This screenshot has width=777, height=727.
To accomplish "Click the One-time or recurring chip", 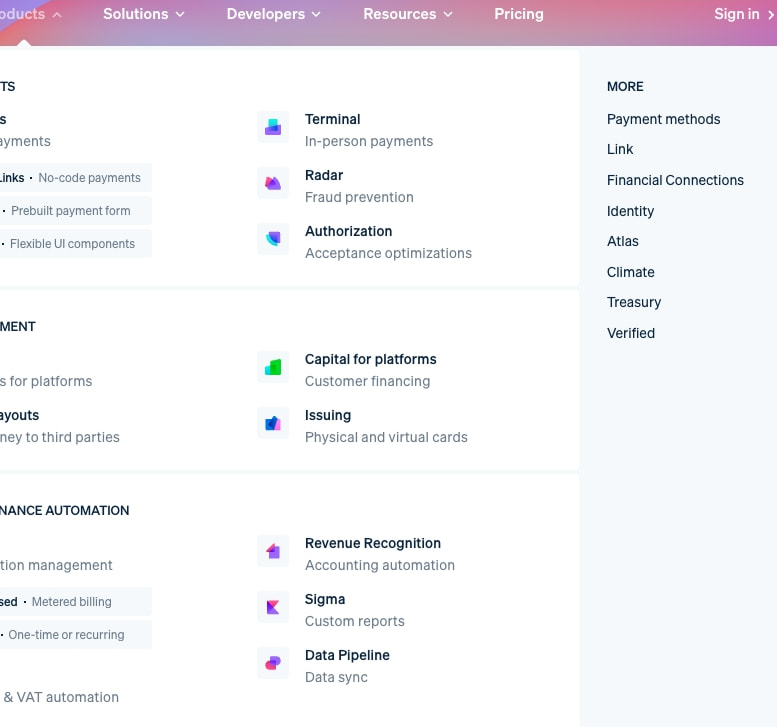I will 75,634.
